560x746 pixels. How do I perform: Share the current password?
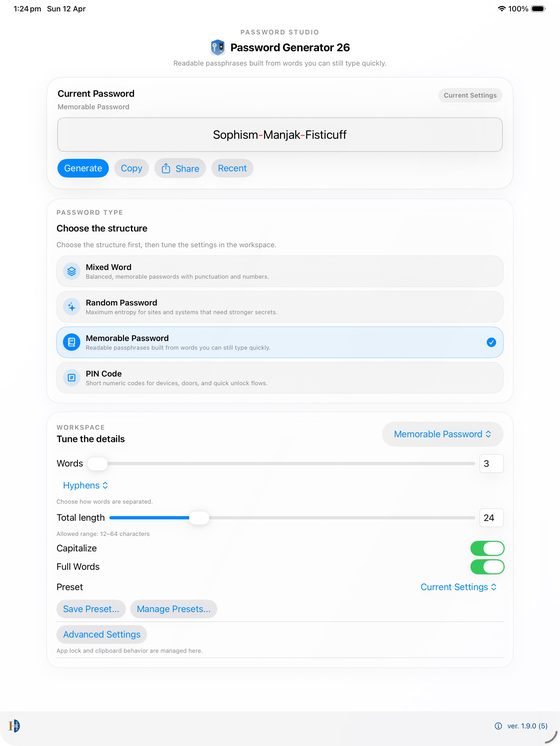coord(180,168)
